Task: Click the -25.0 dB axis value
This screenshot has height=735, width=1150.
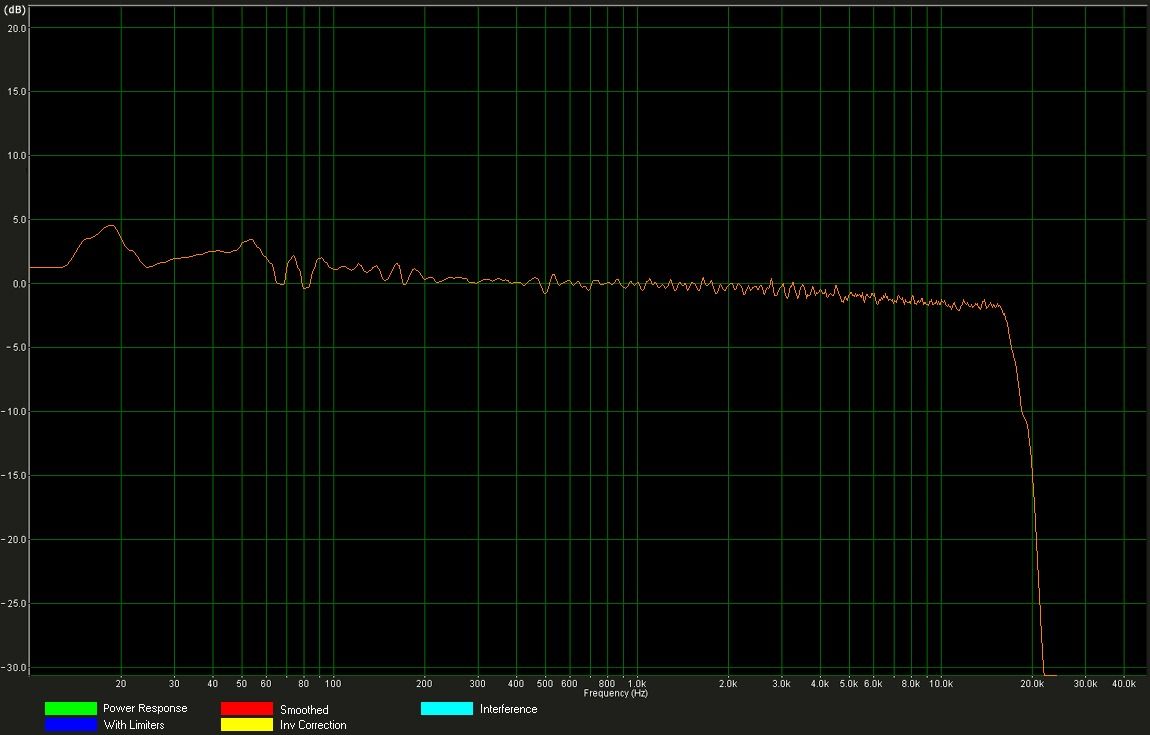Action: click(15, 604)
